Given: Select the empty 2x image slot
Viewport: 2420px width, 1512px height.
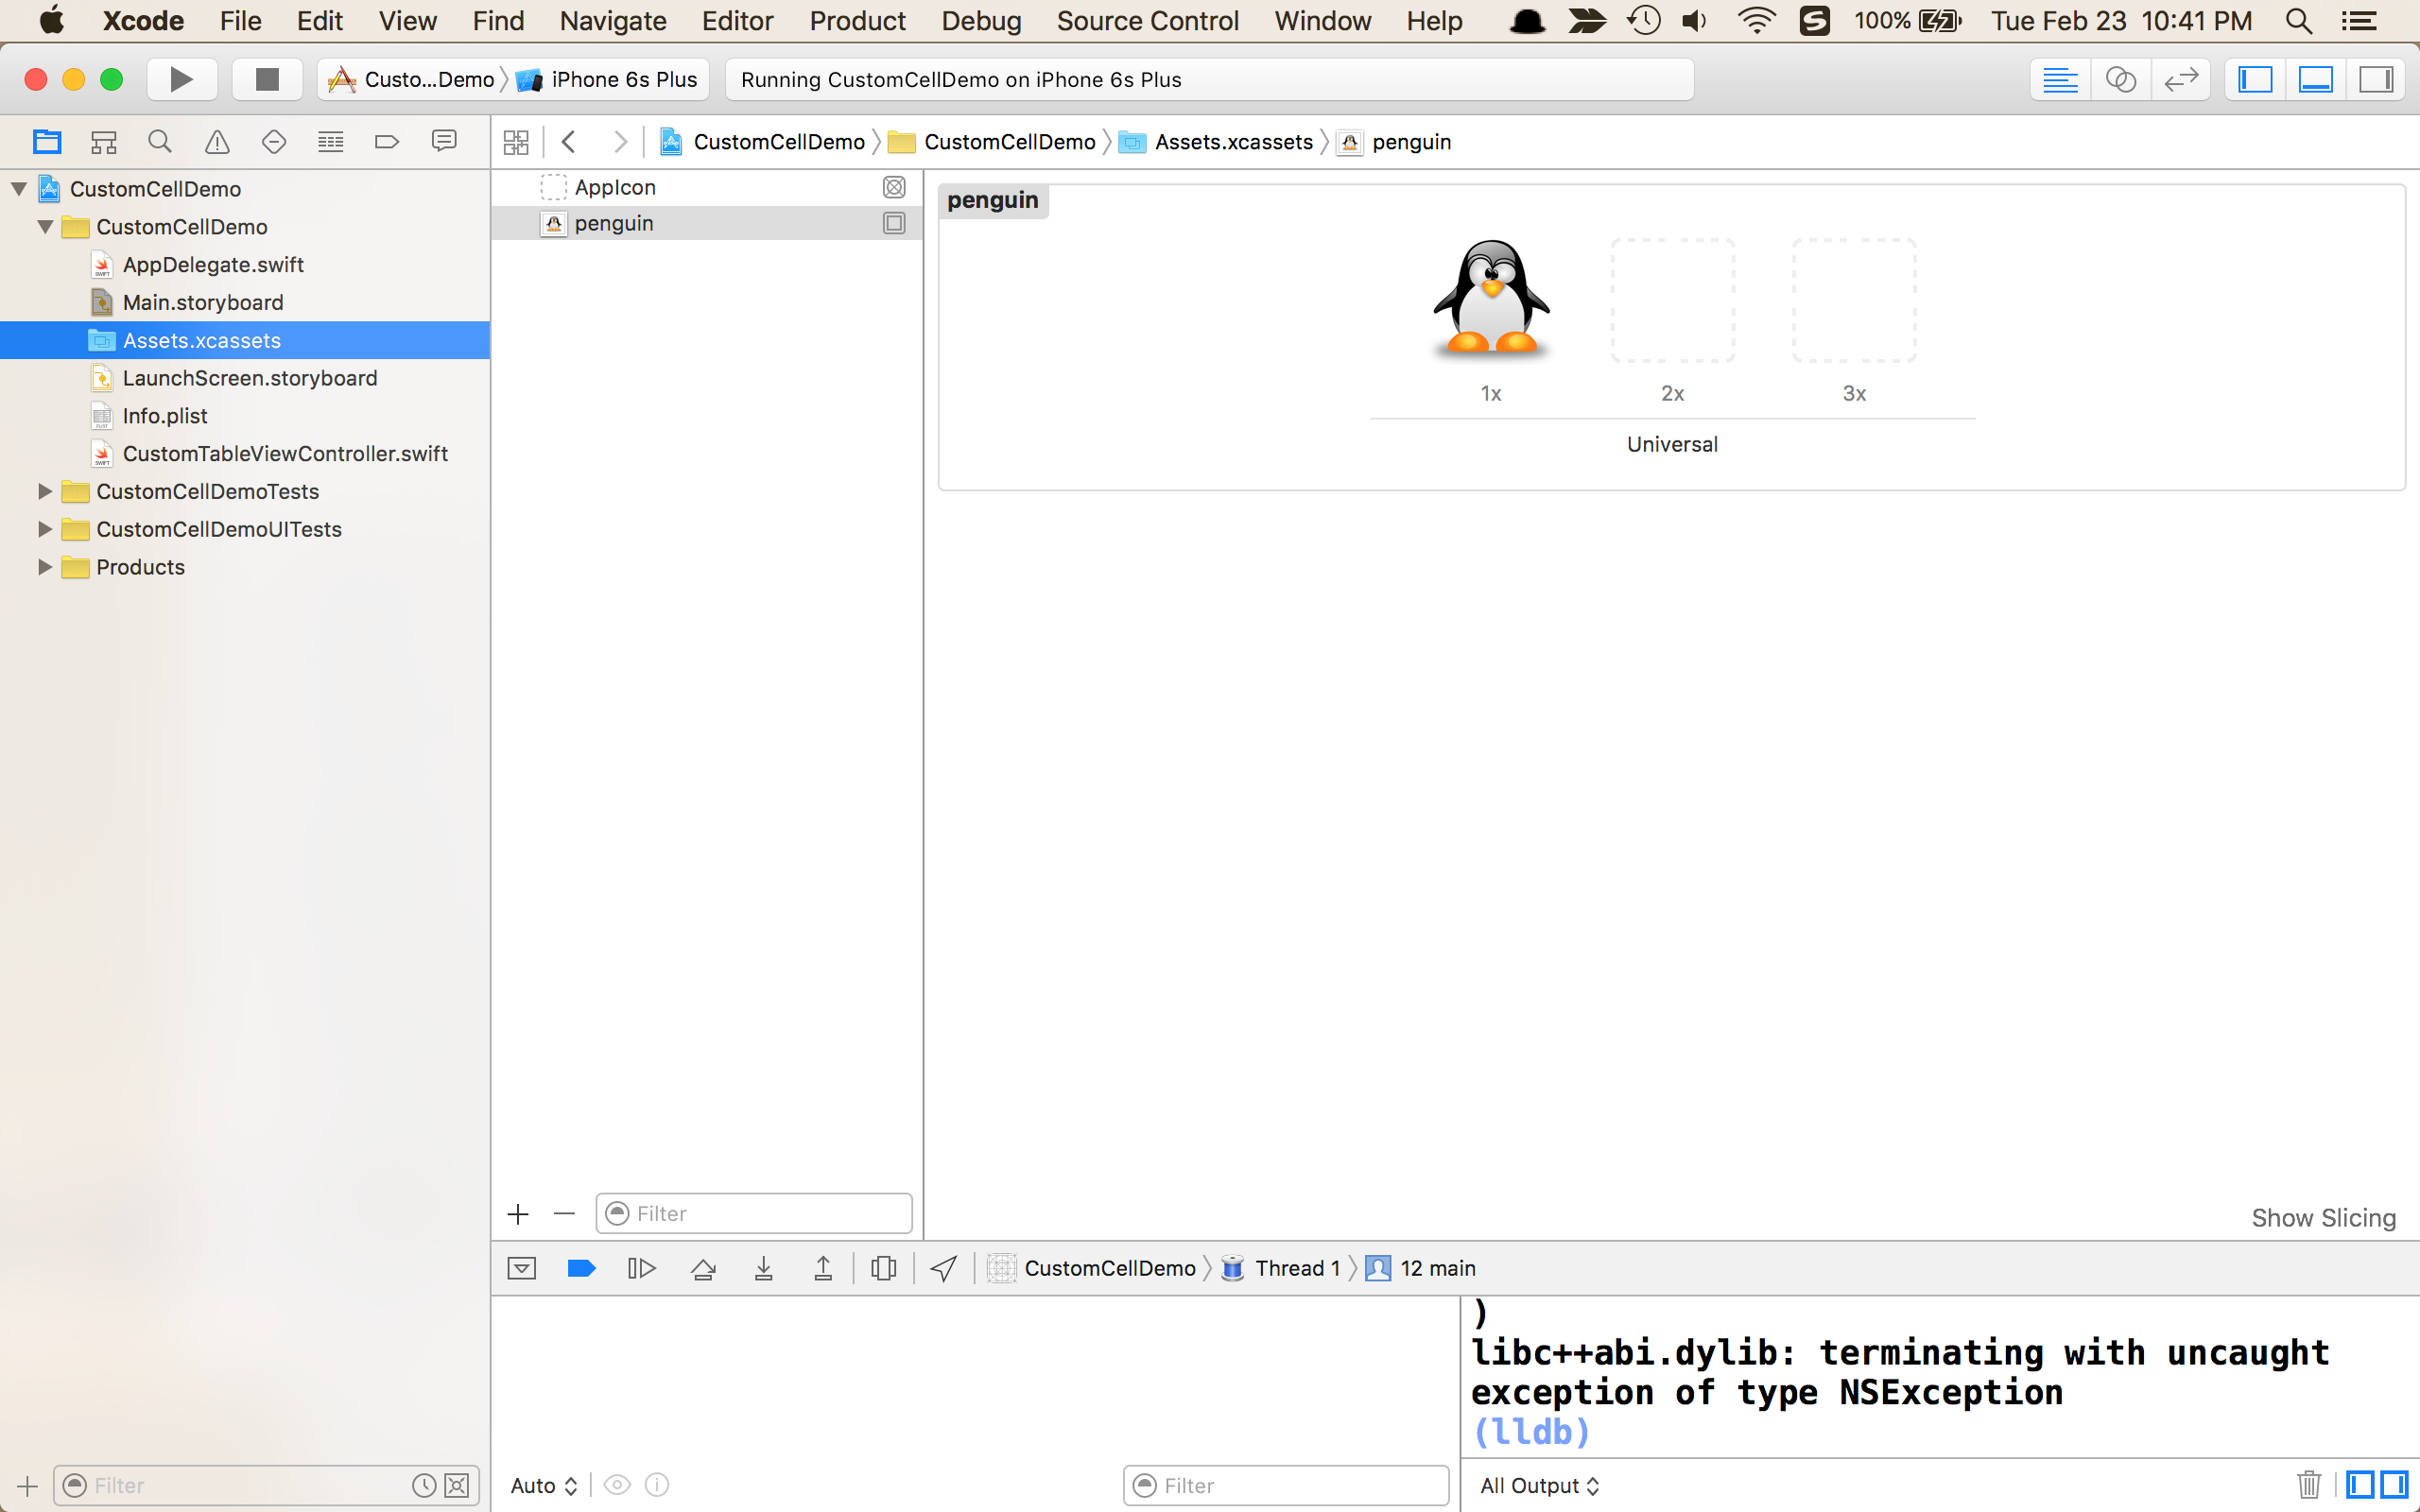Looking at the screenshot, I should click(x=1672, y=300).
